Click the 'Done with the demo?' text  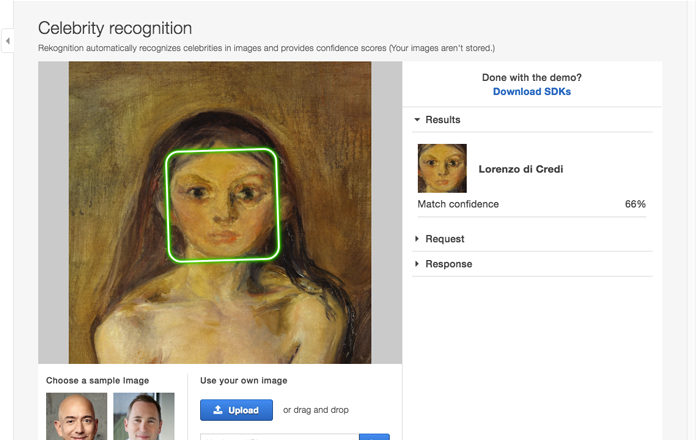tap(532, 78)
